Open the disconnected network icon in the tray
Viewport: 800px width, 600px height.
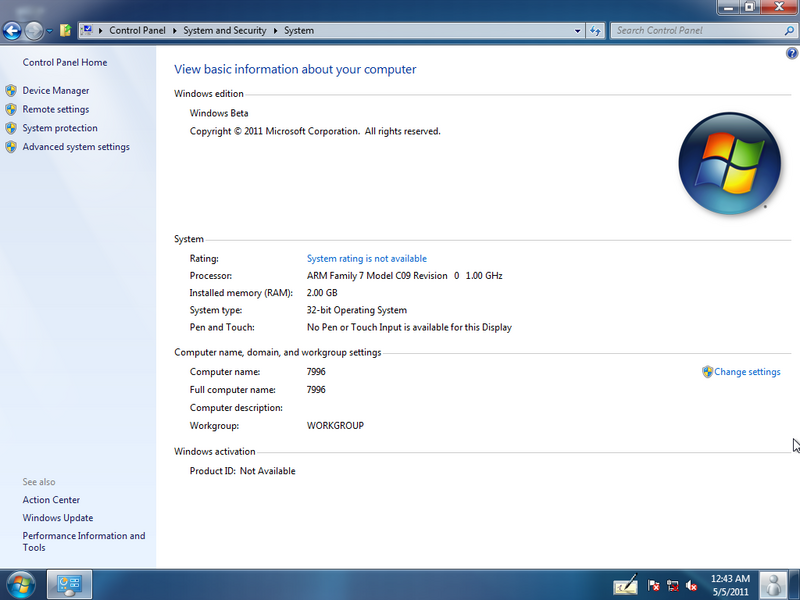tap(672, 585)
